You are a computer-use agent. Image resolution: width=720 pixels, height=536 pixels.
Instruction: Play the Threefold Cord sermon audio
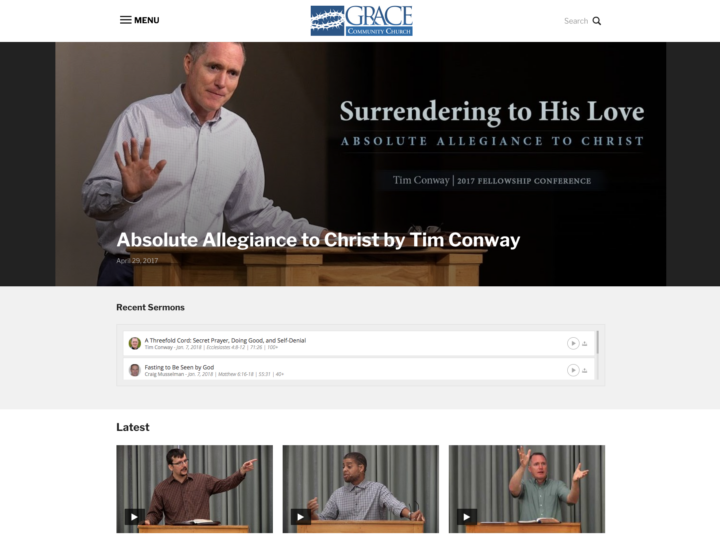point(573,343)
